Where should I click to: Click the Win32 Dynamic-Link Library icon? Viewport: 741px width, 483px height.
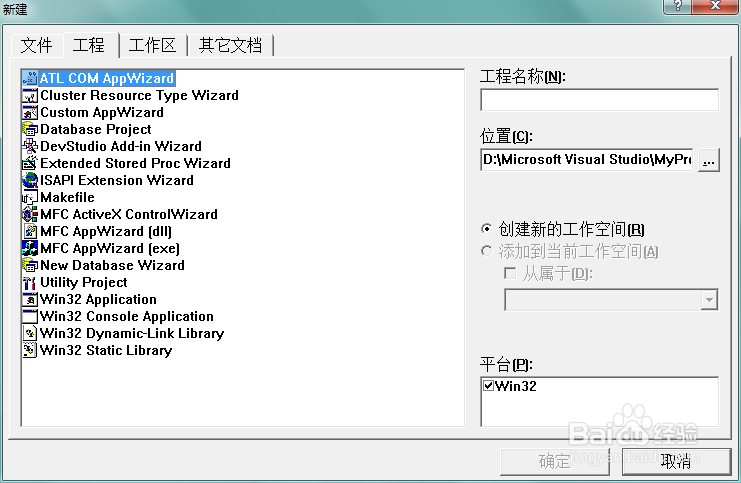pos(30,334)
